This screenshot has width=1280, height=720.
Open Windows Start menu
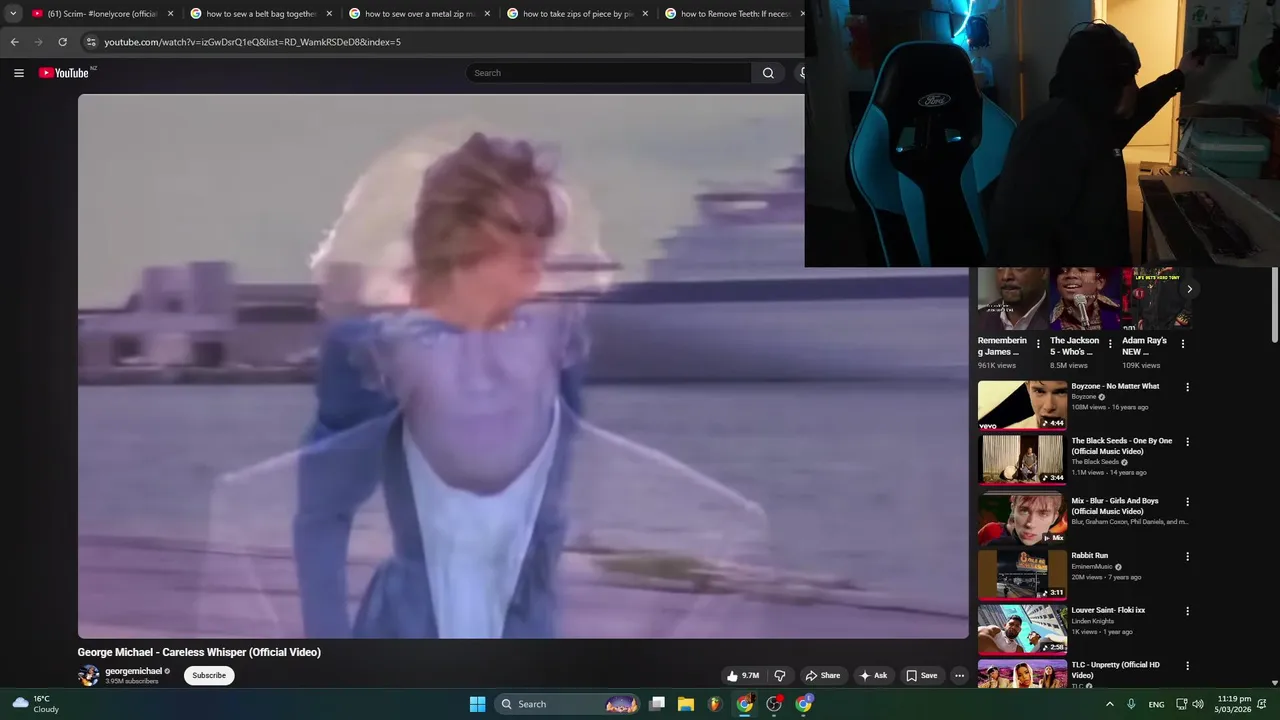tap(477, 704)
